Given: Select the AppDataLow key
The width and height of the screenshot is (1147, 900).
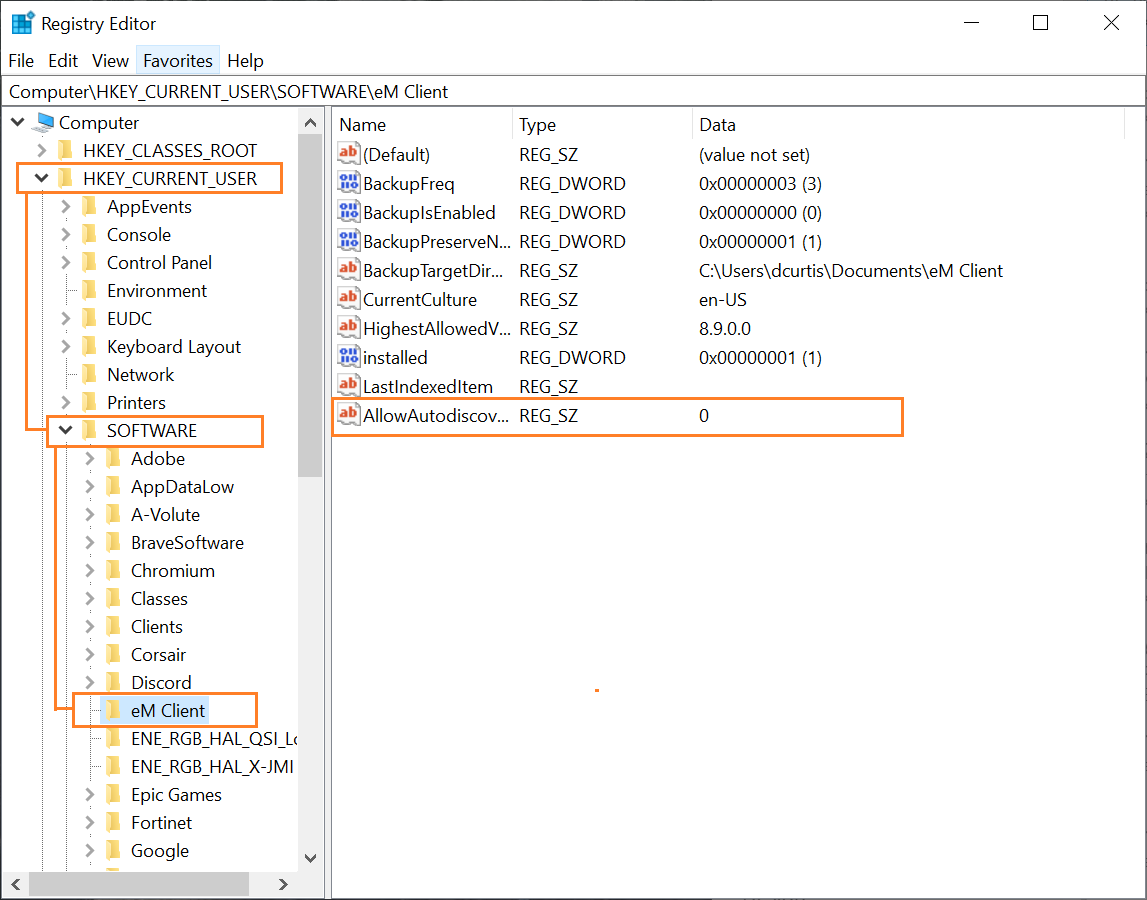Looking at the screenshot, I should 182,487.
